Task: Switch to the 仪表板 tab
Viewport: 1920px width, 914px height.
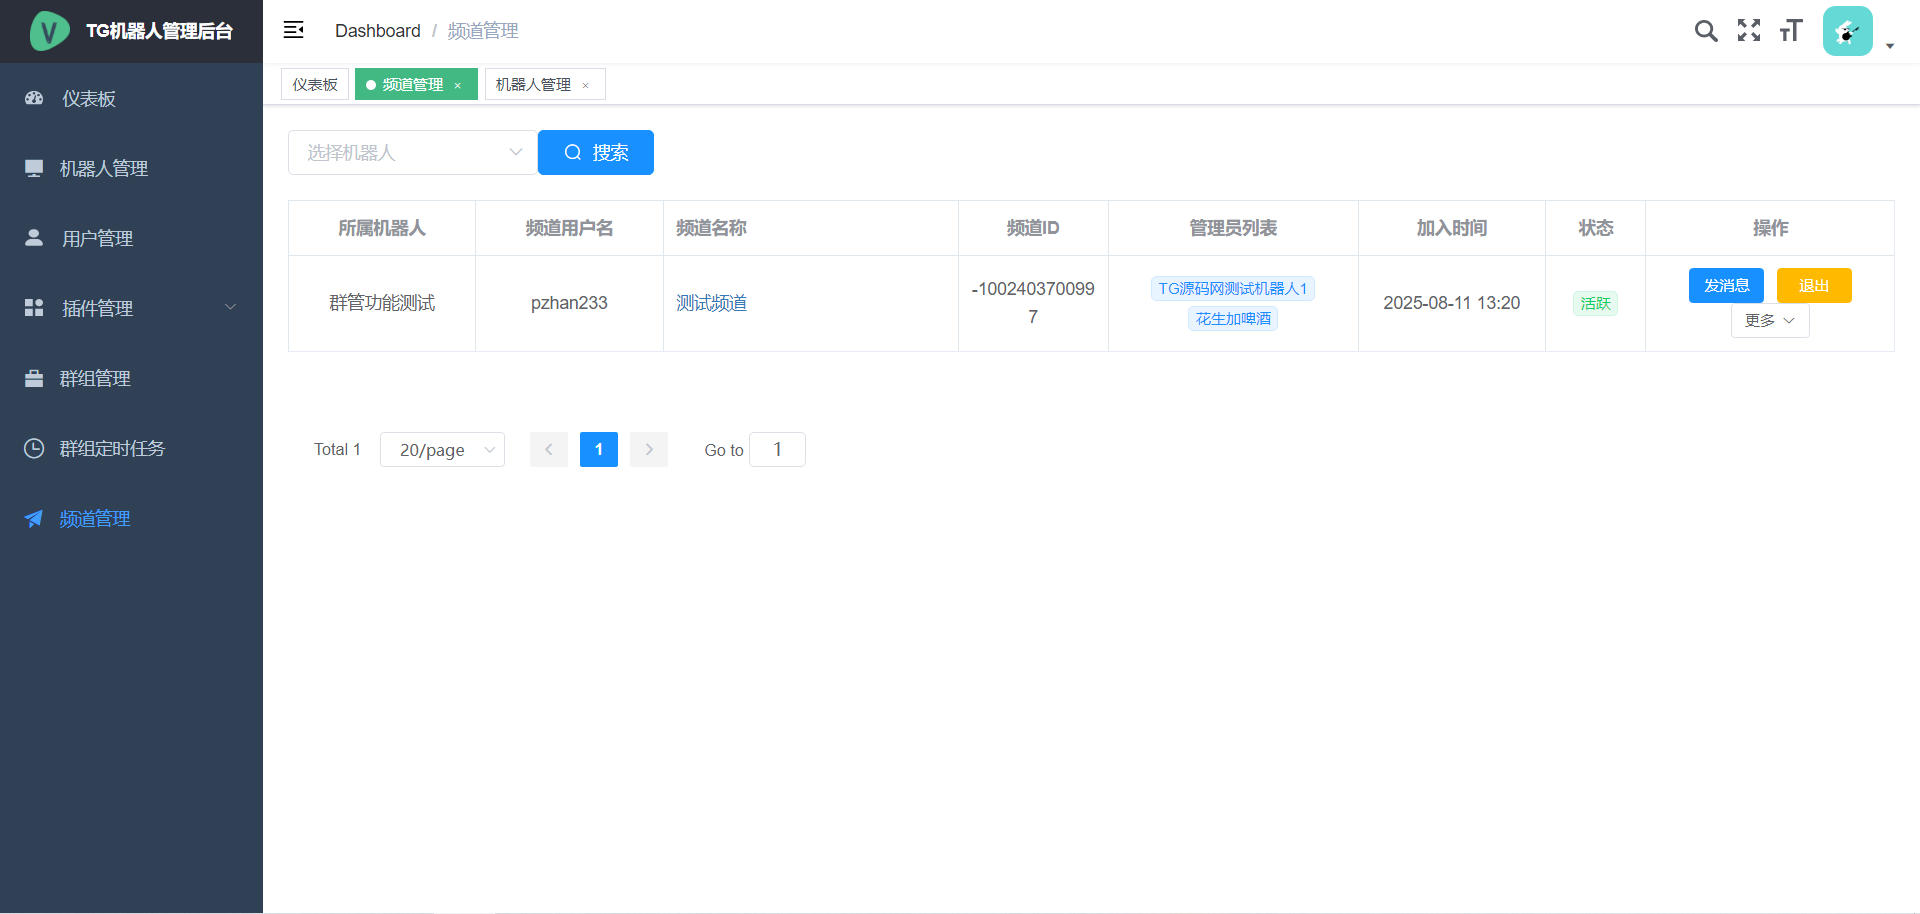Action: click(315, 85)
